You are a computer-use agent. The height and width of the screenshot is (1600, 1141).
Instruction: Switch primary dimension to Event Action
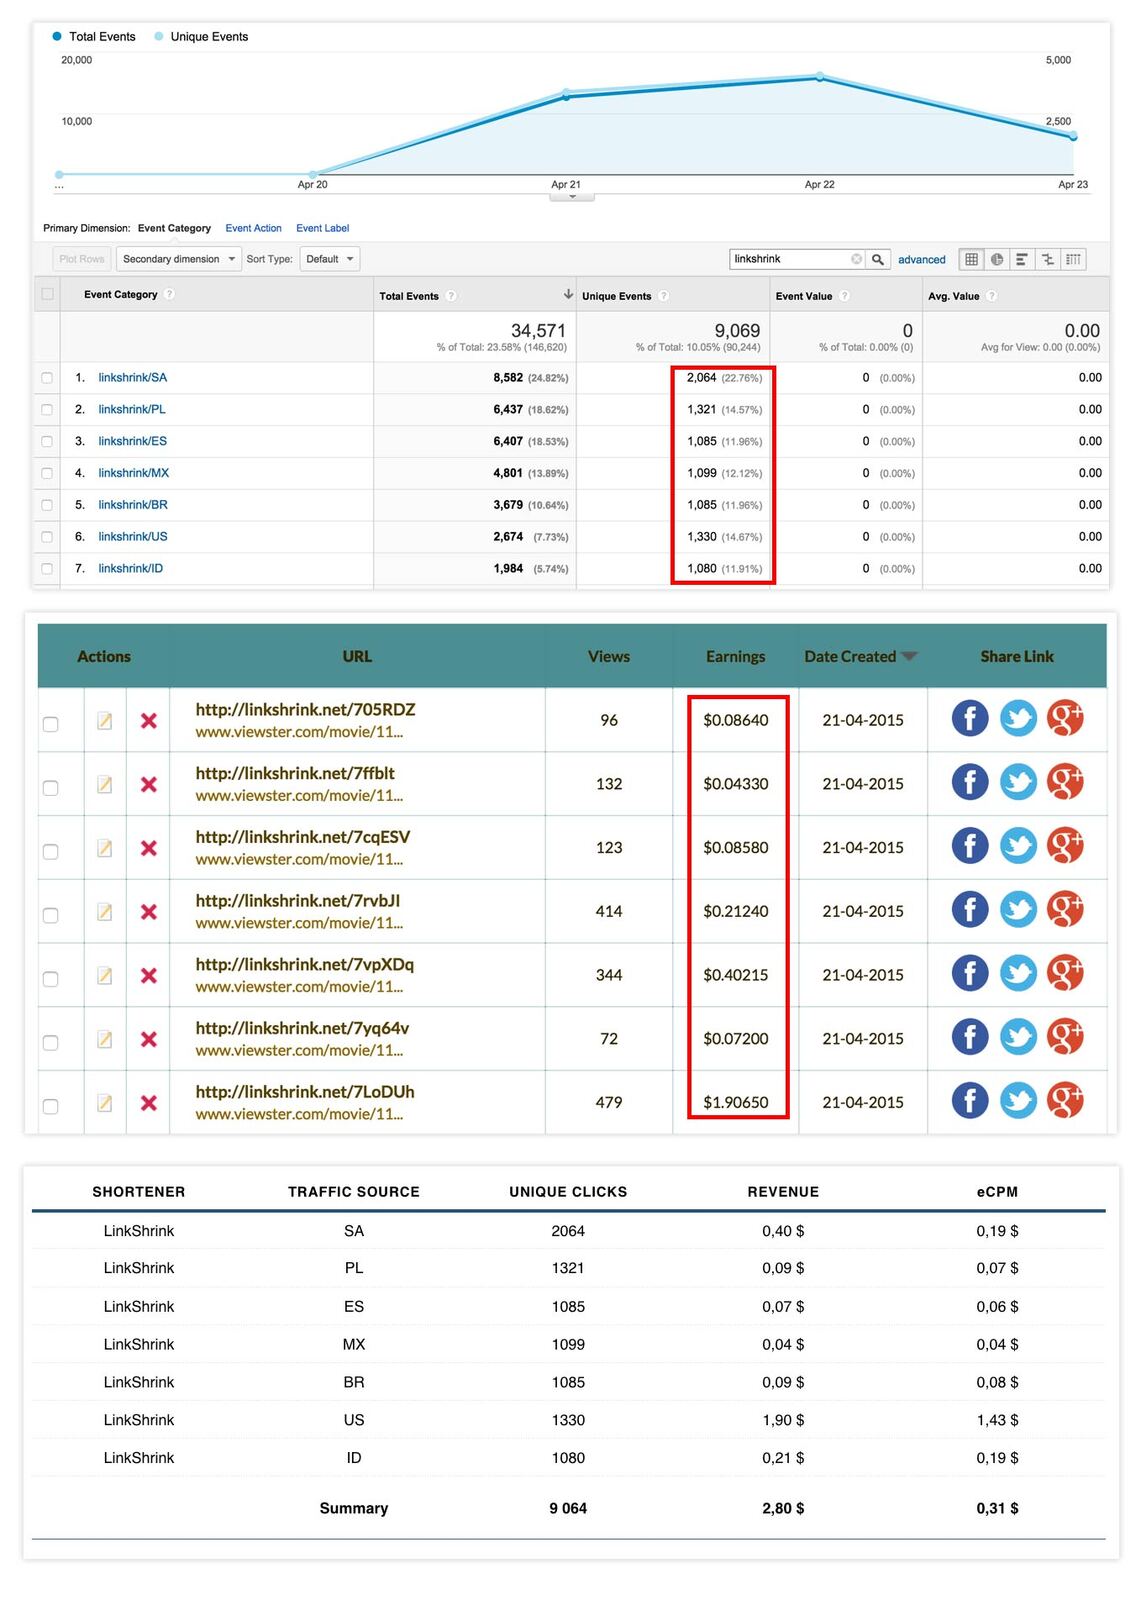[x=253, y=228]
